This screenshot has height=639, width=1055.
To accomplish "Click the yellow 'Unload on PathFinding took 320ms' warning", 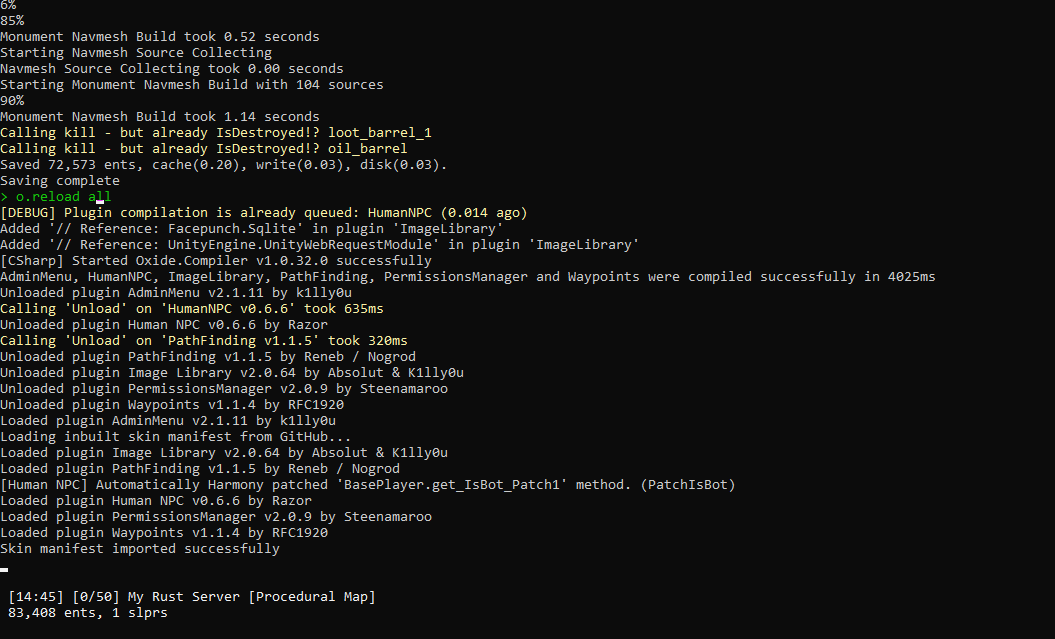I will pos(204,341).
